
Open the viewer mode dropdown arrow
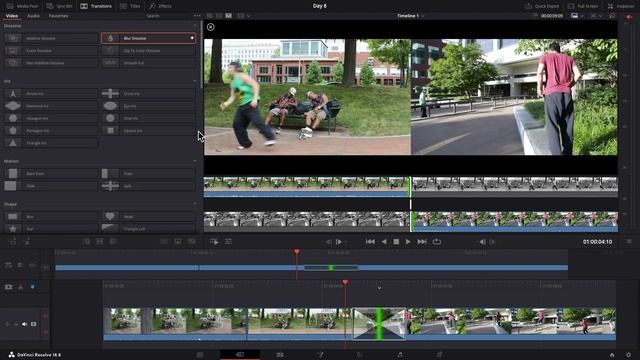tap(248, 16)
